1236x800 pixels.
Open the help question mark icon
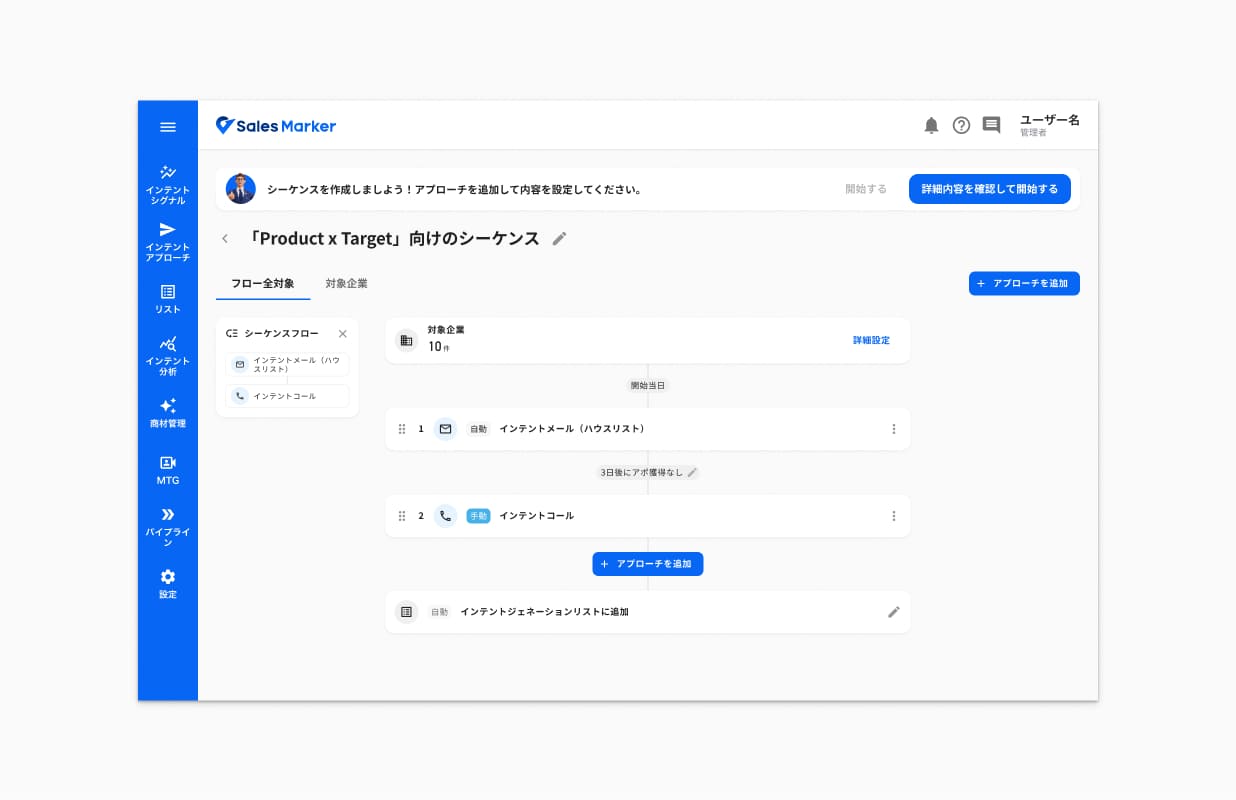pos(961,125)
